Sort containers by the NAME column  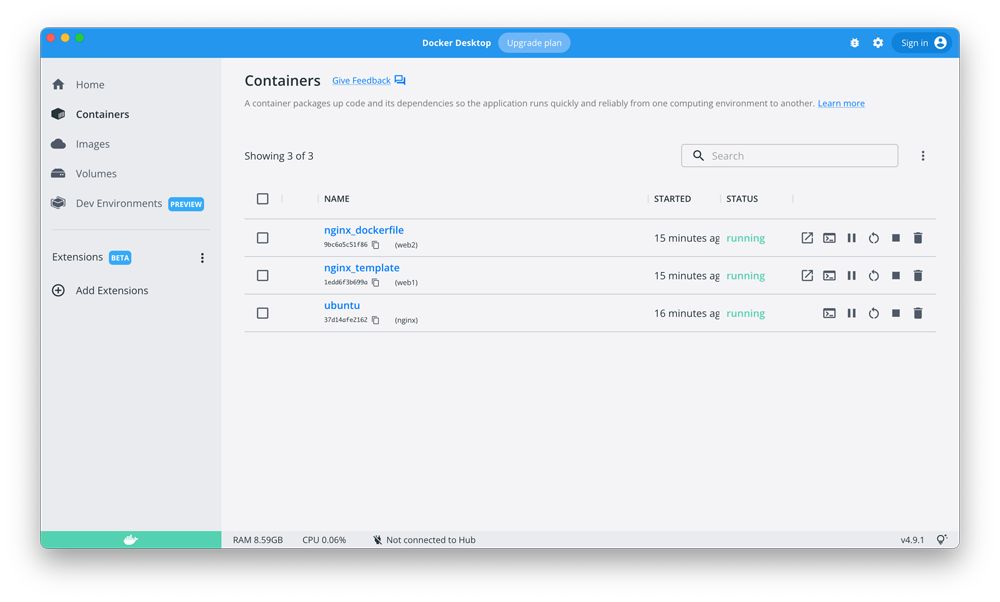click(337, 199)
